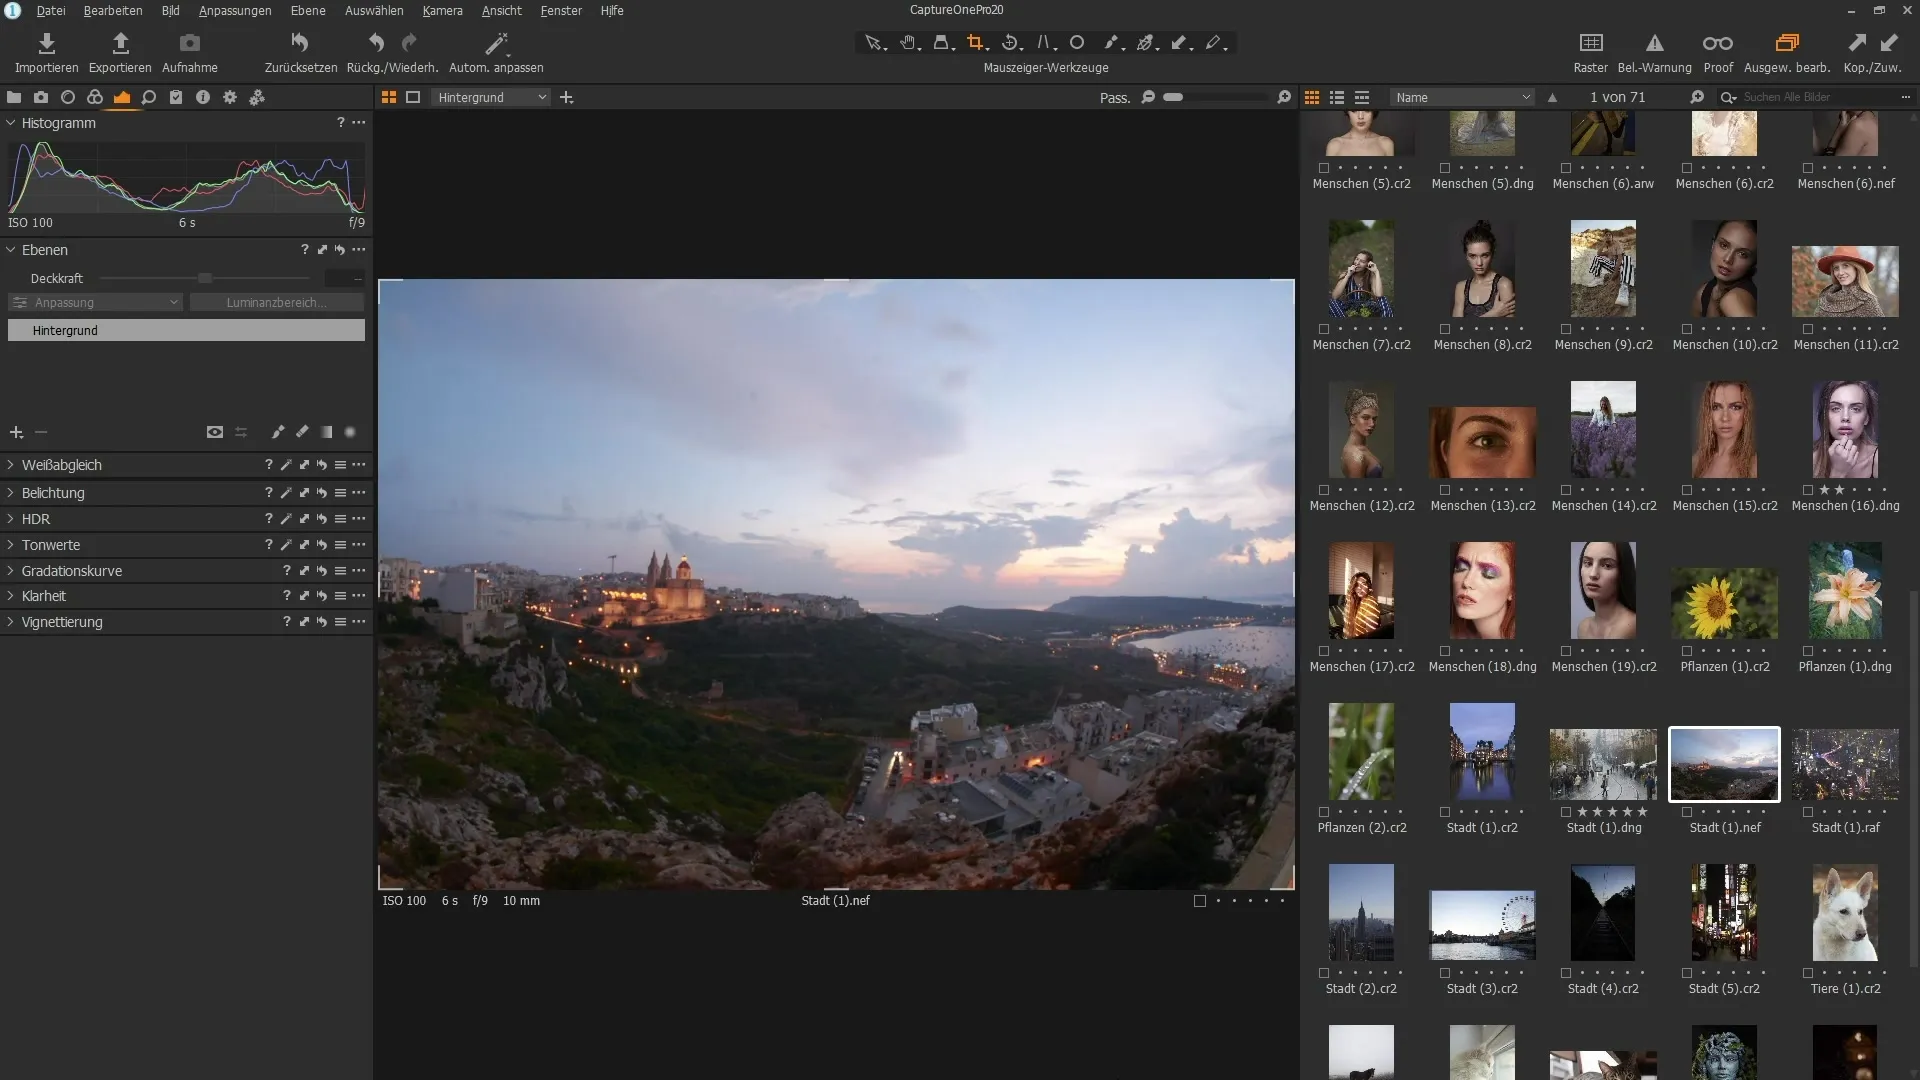
Task: Click the Kop./Zuw. copy arrow
Action: click(1856, 43)
